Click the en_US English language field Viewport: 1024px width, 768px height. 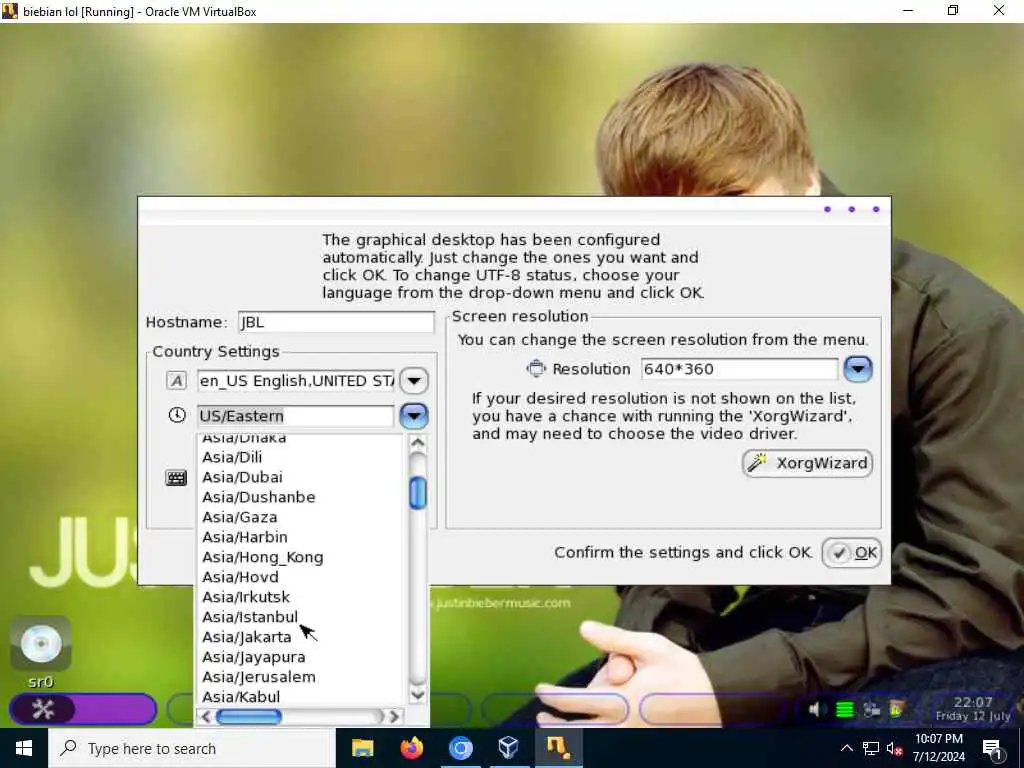pos(296,381)
